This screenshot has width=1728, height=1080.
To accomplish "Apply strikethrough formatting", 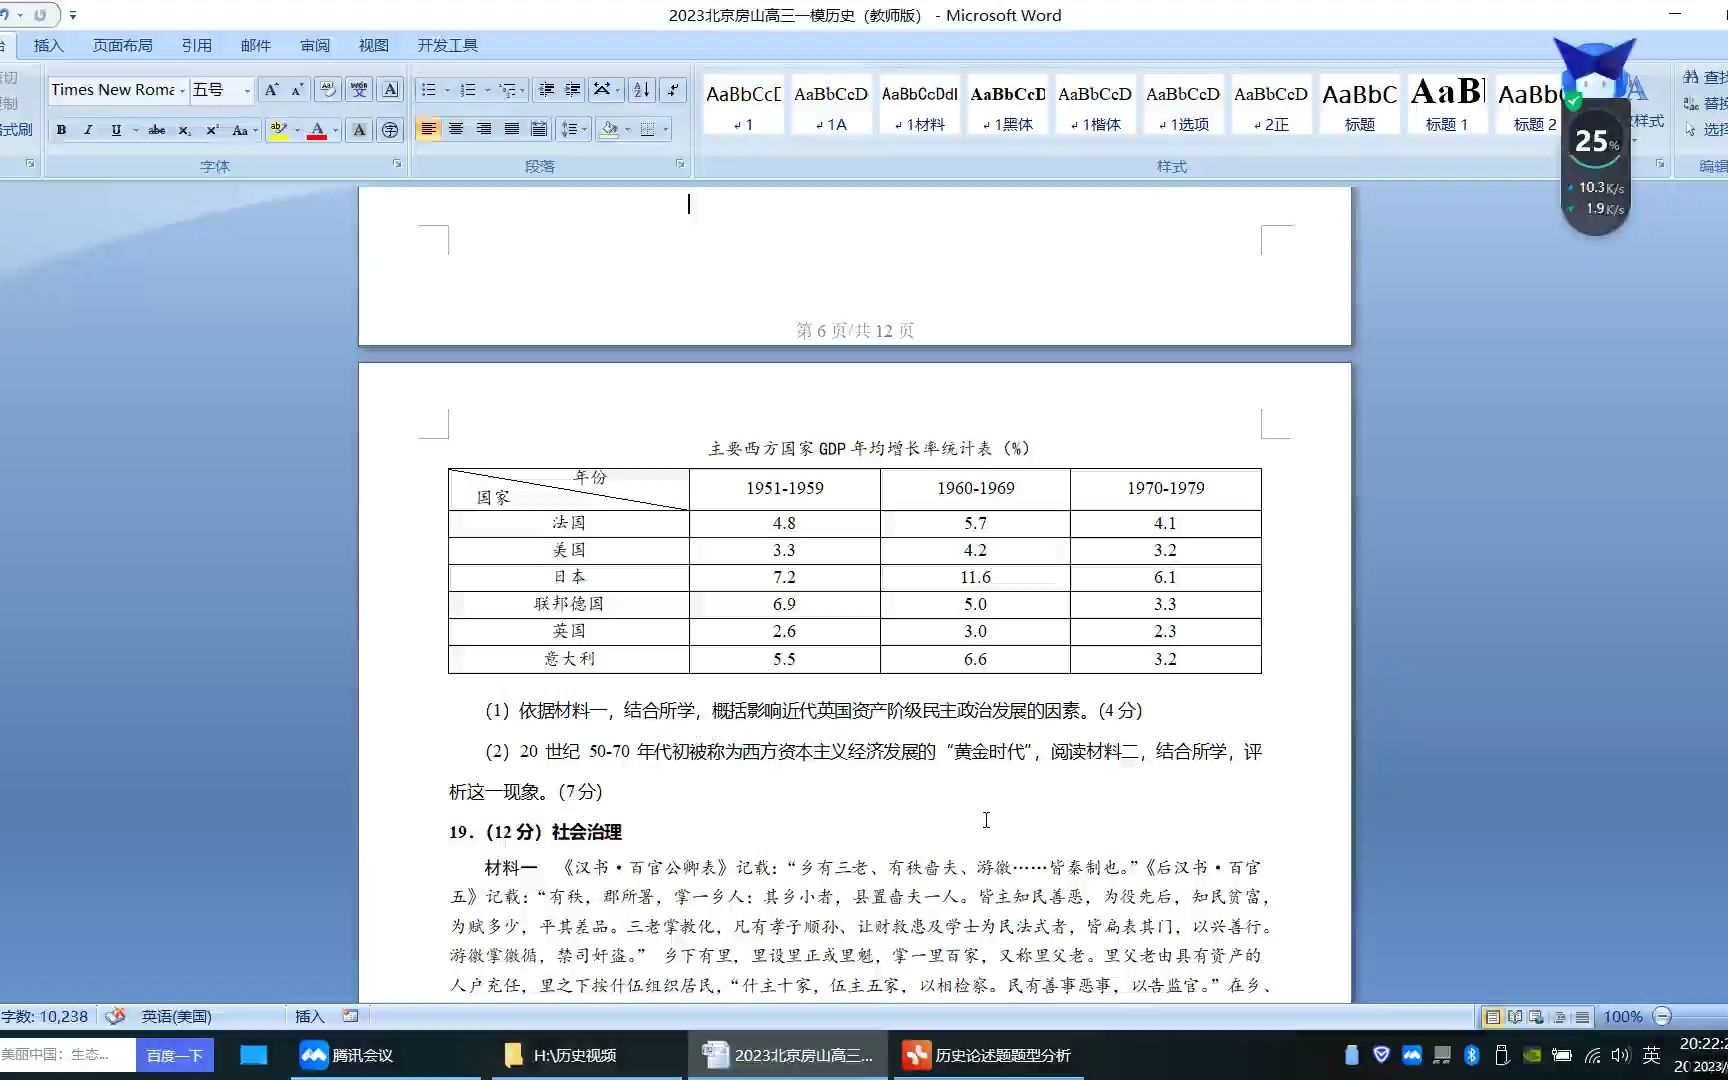I will pyautogui.click(x=157, y=130).
